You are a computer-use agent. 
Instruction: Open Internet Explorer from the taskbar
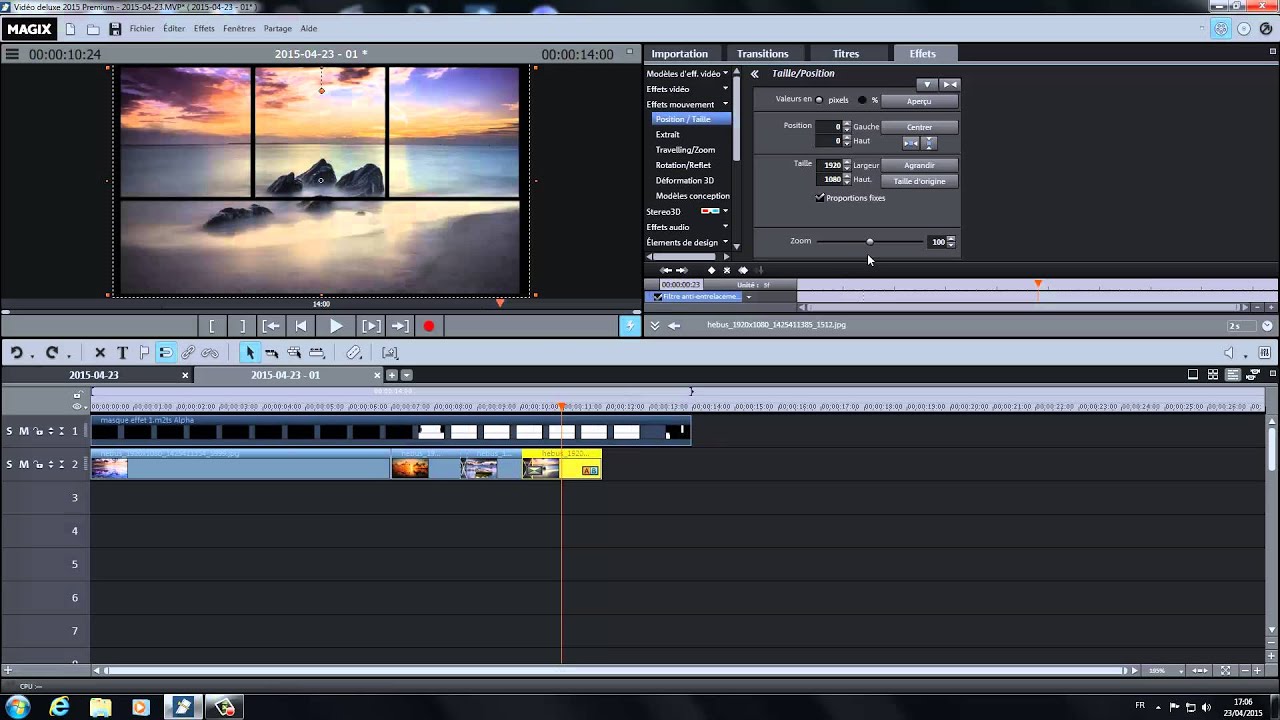59,707
